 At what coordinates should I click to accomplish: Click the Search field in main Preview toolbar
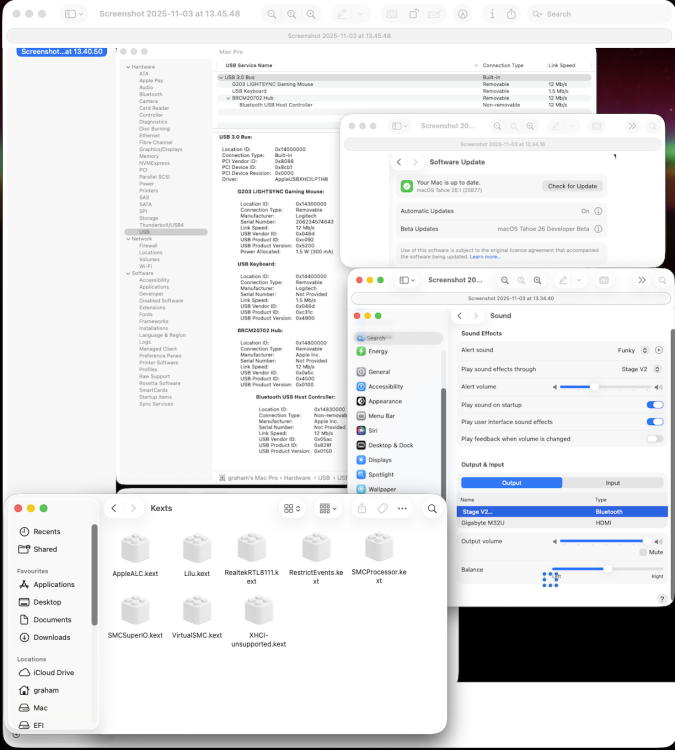[599, 14]
